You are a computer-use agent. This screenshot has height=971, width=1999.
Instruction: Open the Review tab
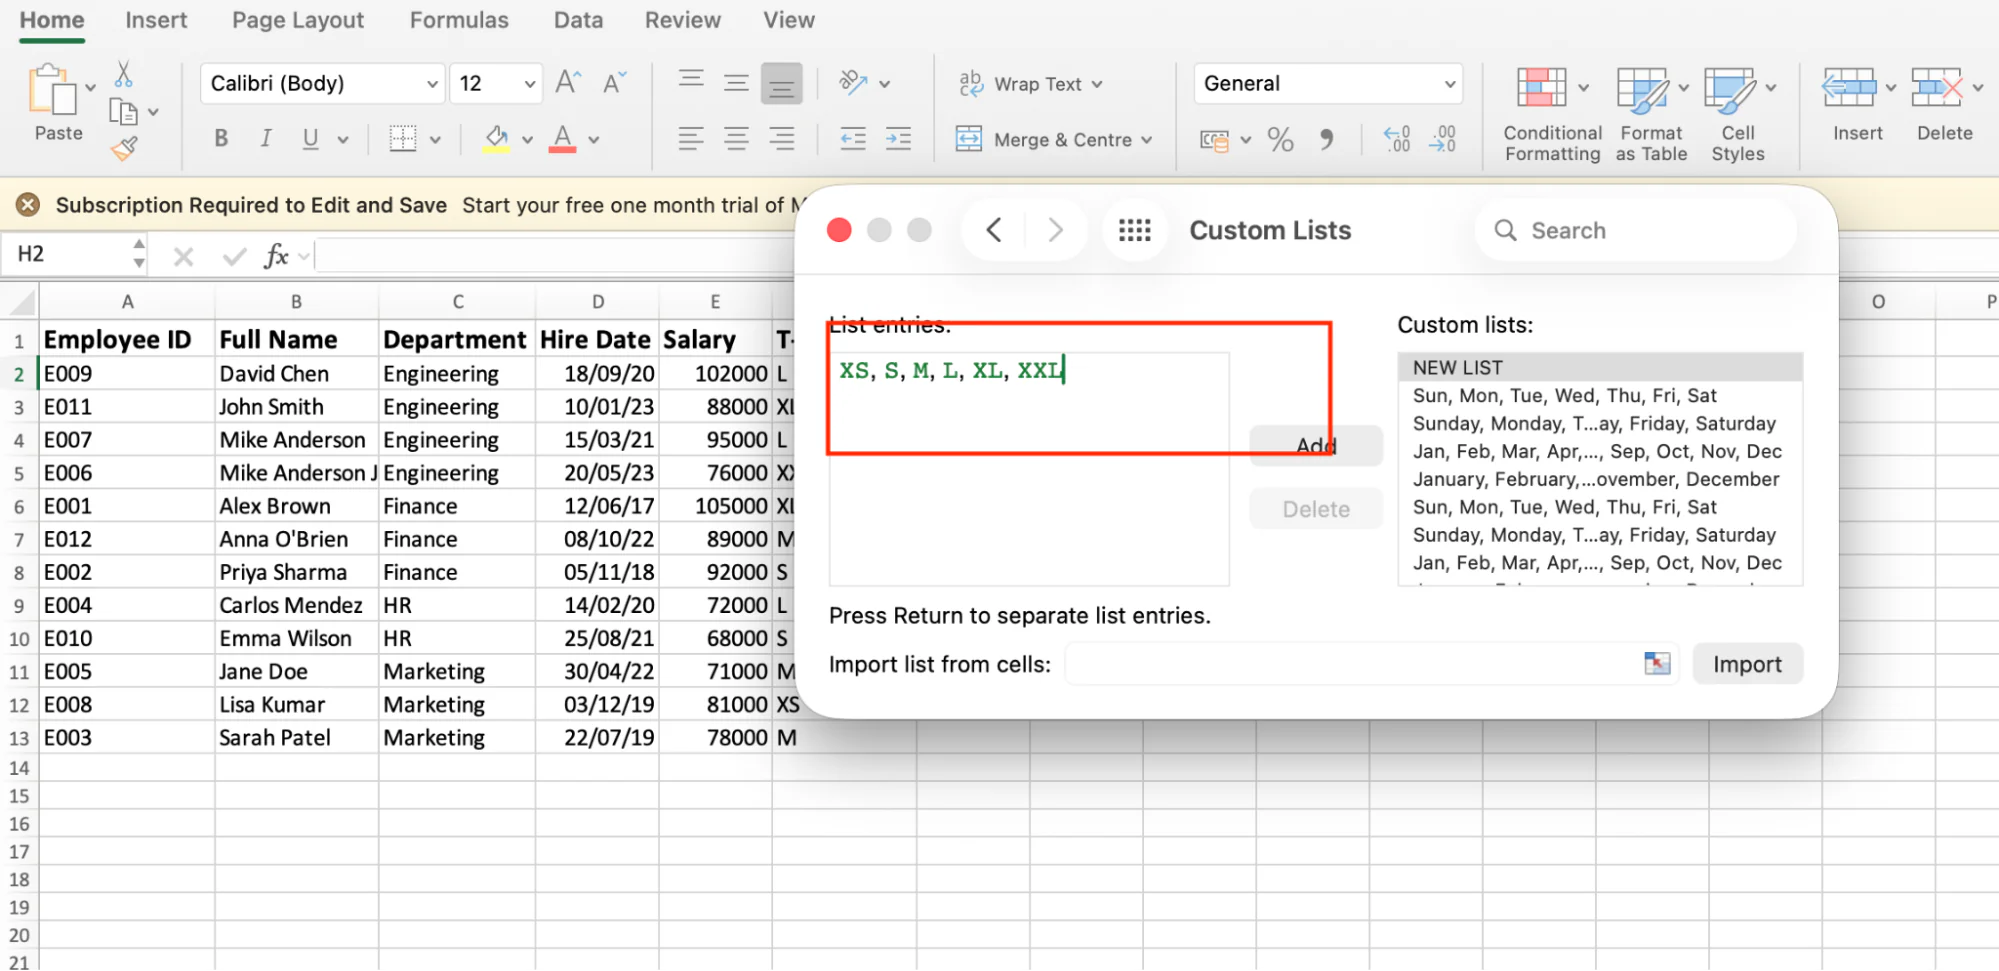(x=683, y=20)
